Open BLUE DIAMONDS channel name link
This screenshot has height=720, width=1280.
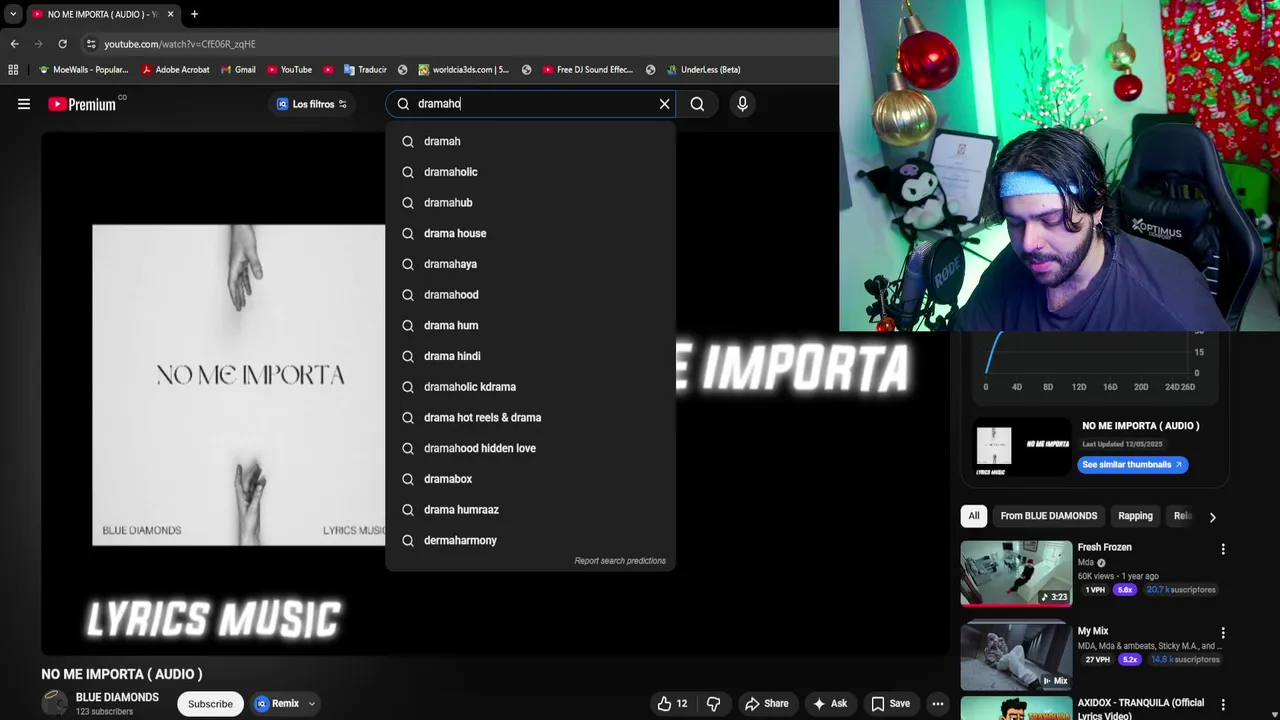click(x=117, y=697)
